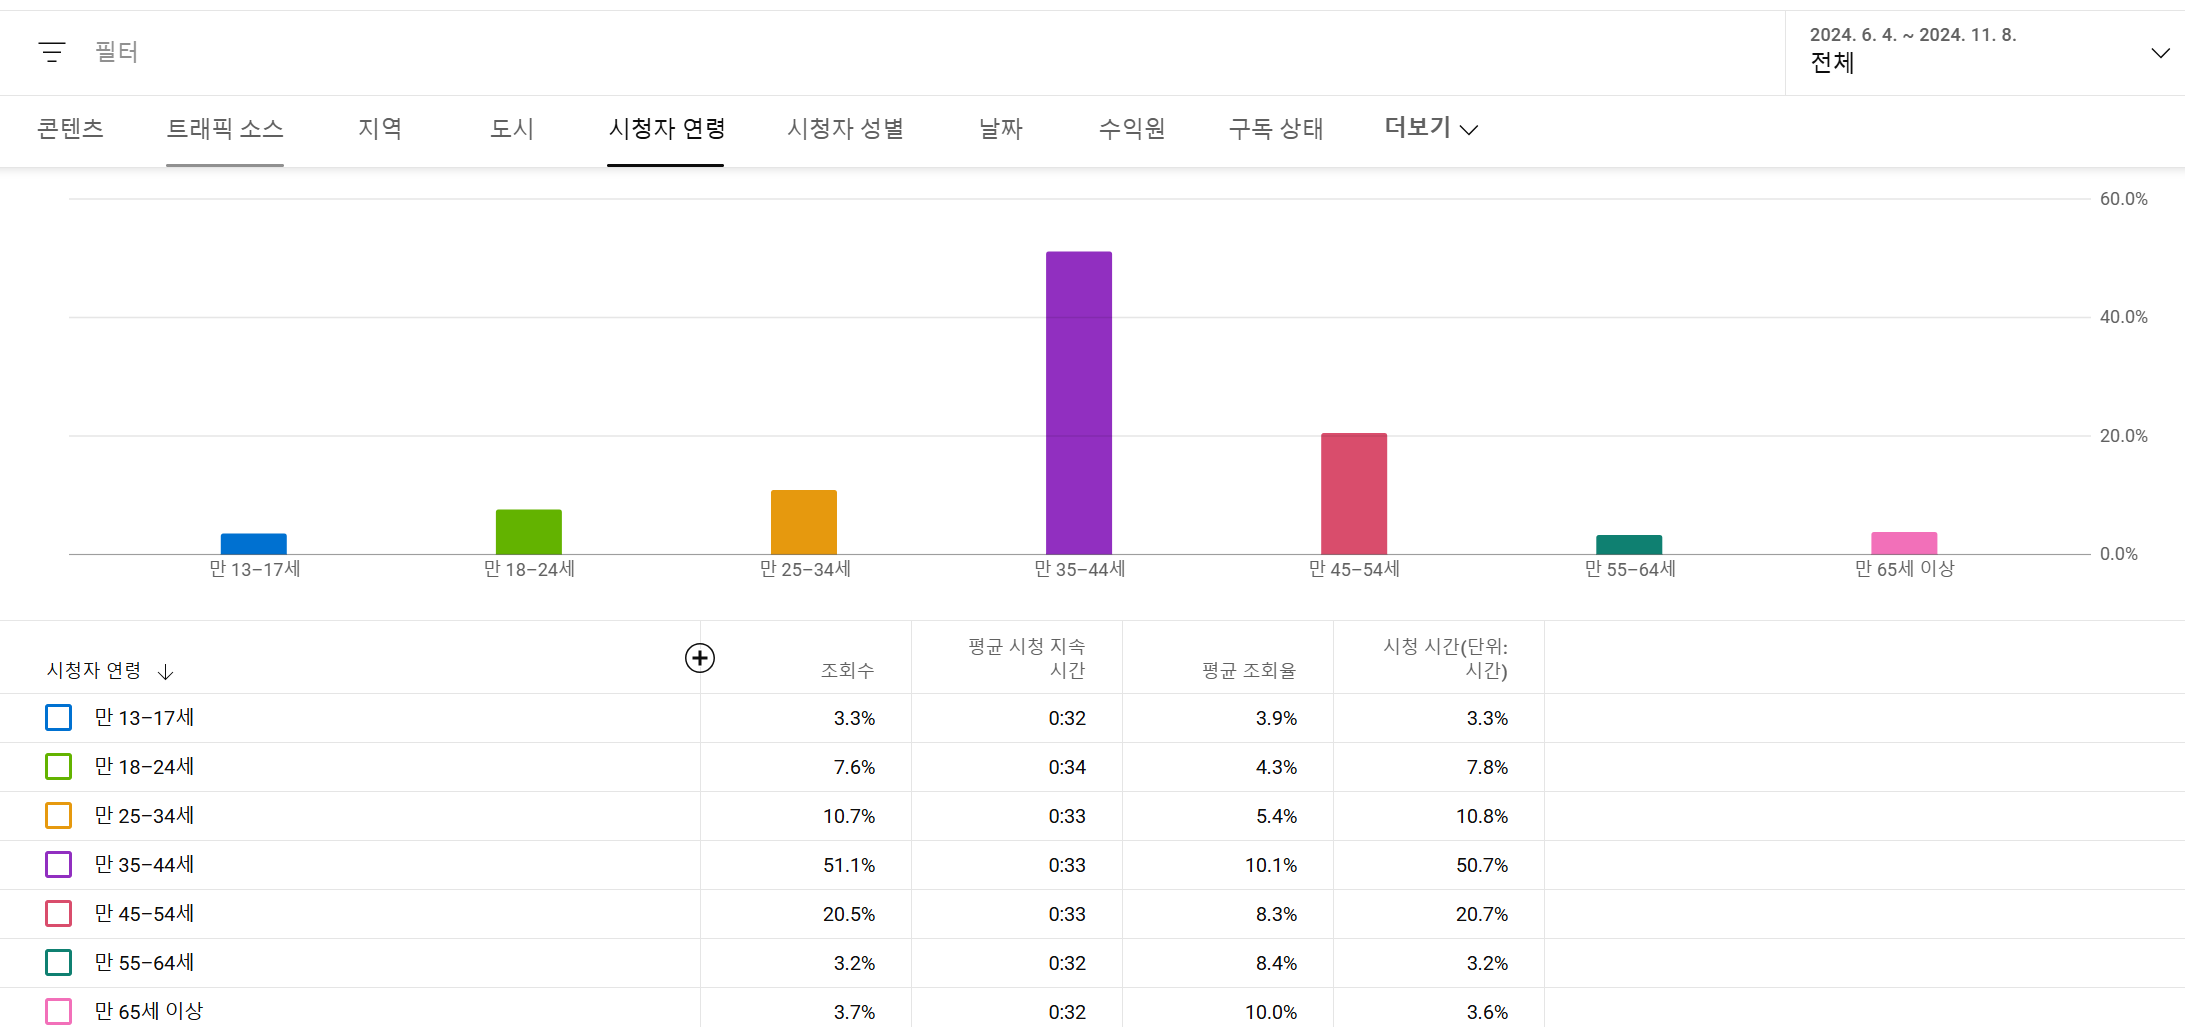The height and width of the screenshot is (1027, 2185).
Task: Click the 만 25–34세 row label
Action: coord(145,816)
